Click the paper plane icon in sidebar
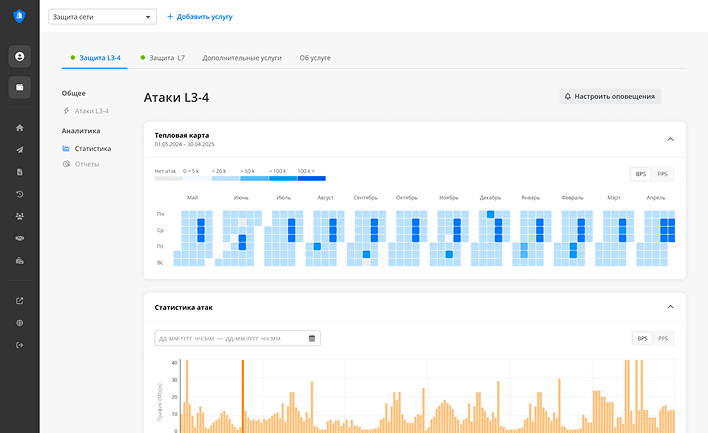The height and width of the screenshot is (433, 708). click(20, 150)
